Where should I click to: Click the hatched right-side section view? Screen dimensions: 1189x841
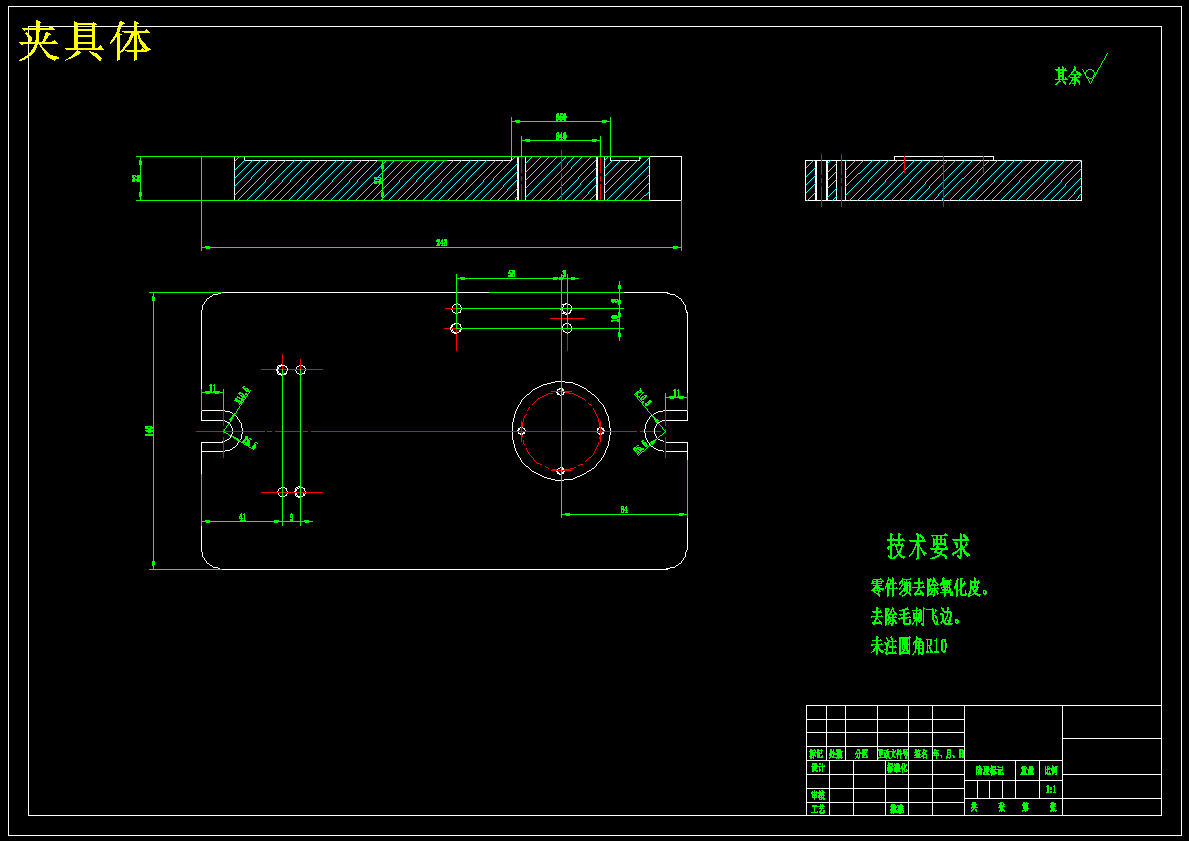943,180
